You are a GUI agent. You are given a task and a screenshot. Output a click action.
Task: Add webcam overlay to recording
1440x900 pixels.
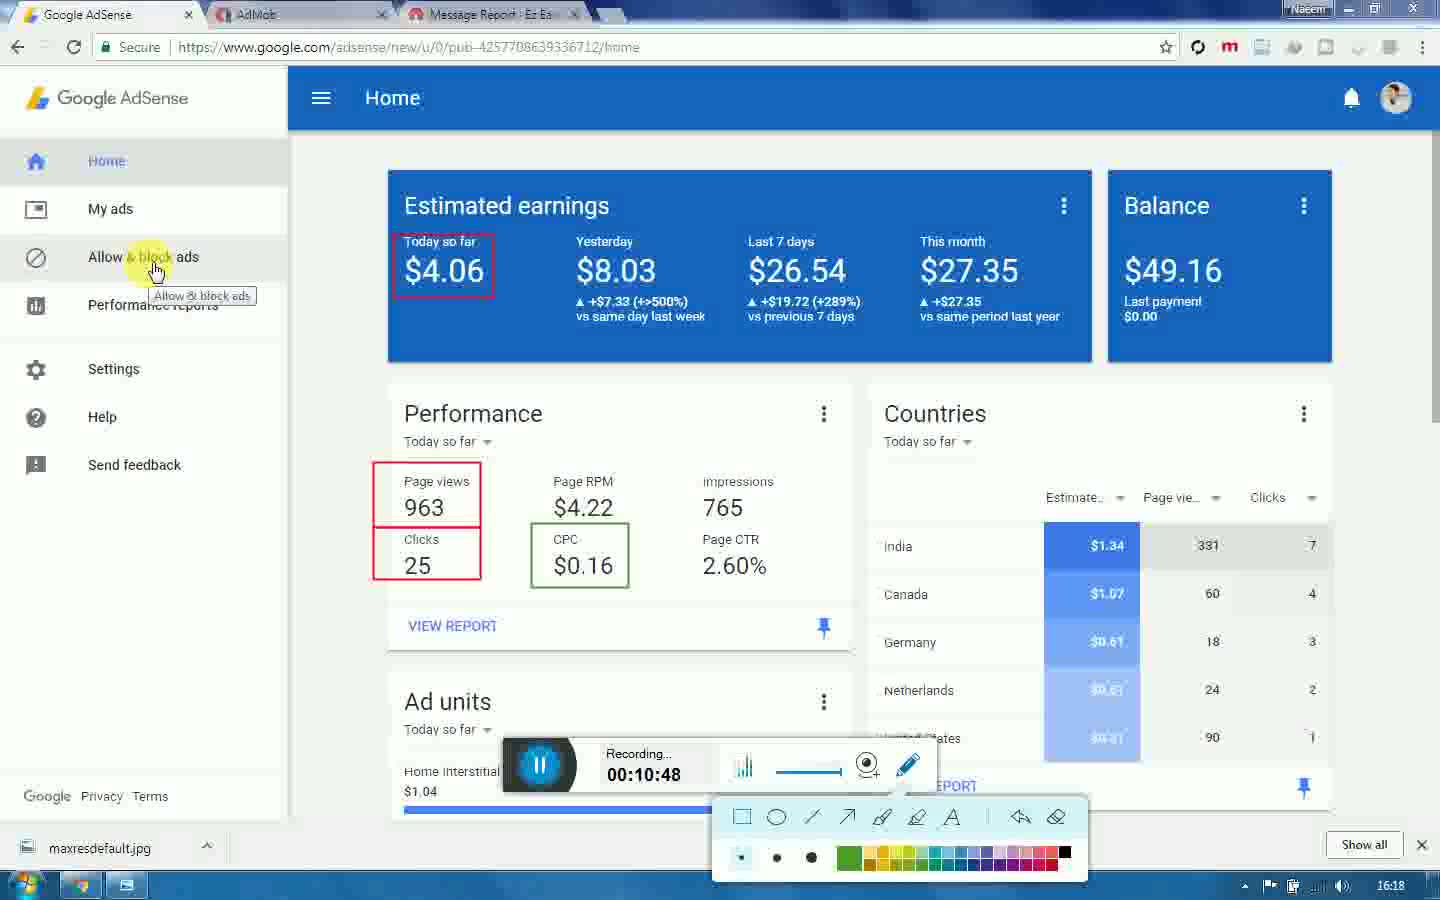(x=867, y=766)
